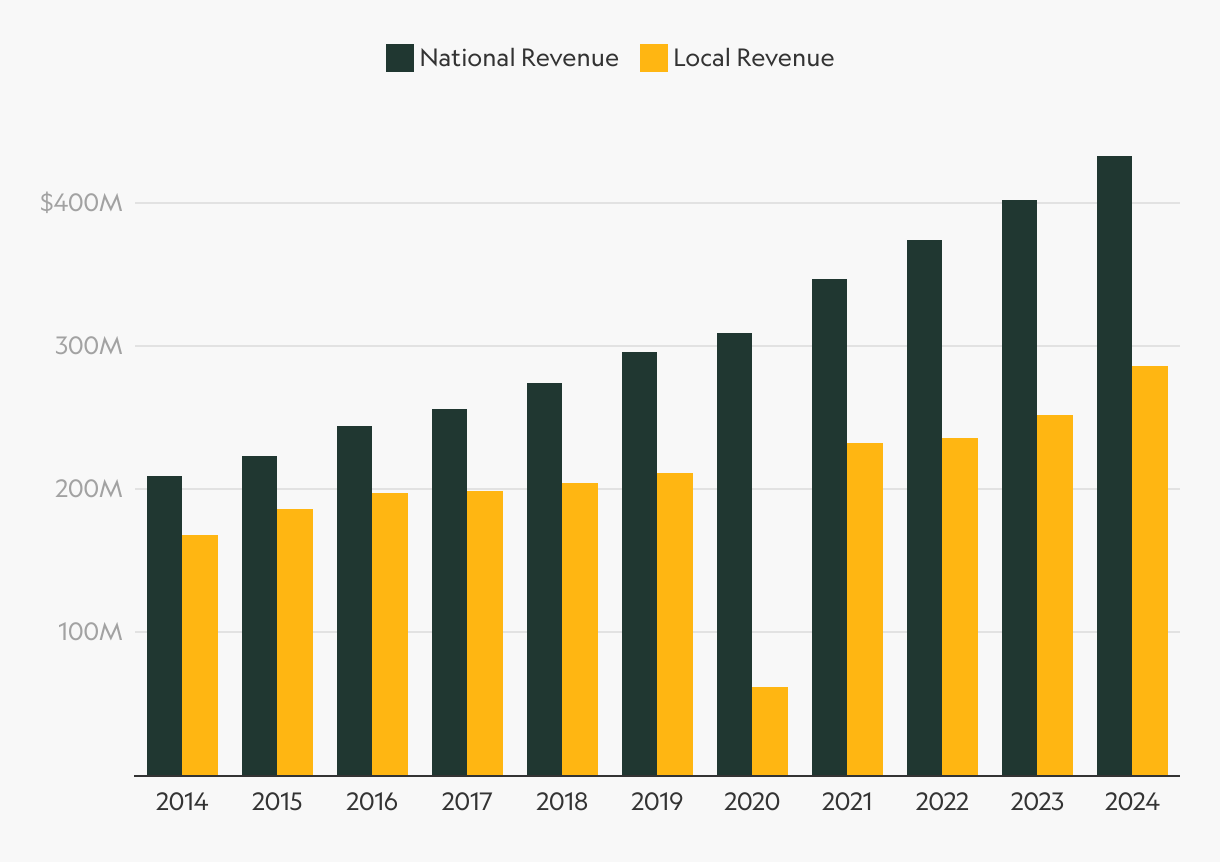This screenshot has width=1220, height=862.
Task: Click the 2014 Local Revenue bar
Action: point(200,655)
